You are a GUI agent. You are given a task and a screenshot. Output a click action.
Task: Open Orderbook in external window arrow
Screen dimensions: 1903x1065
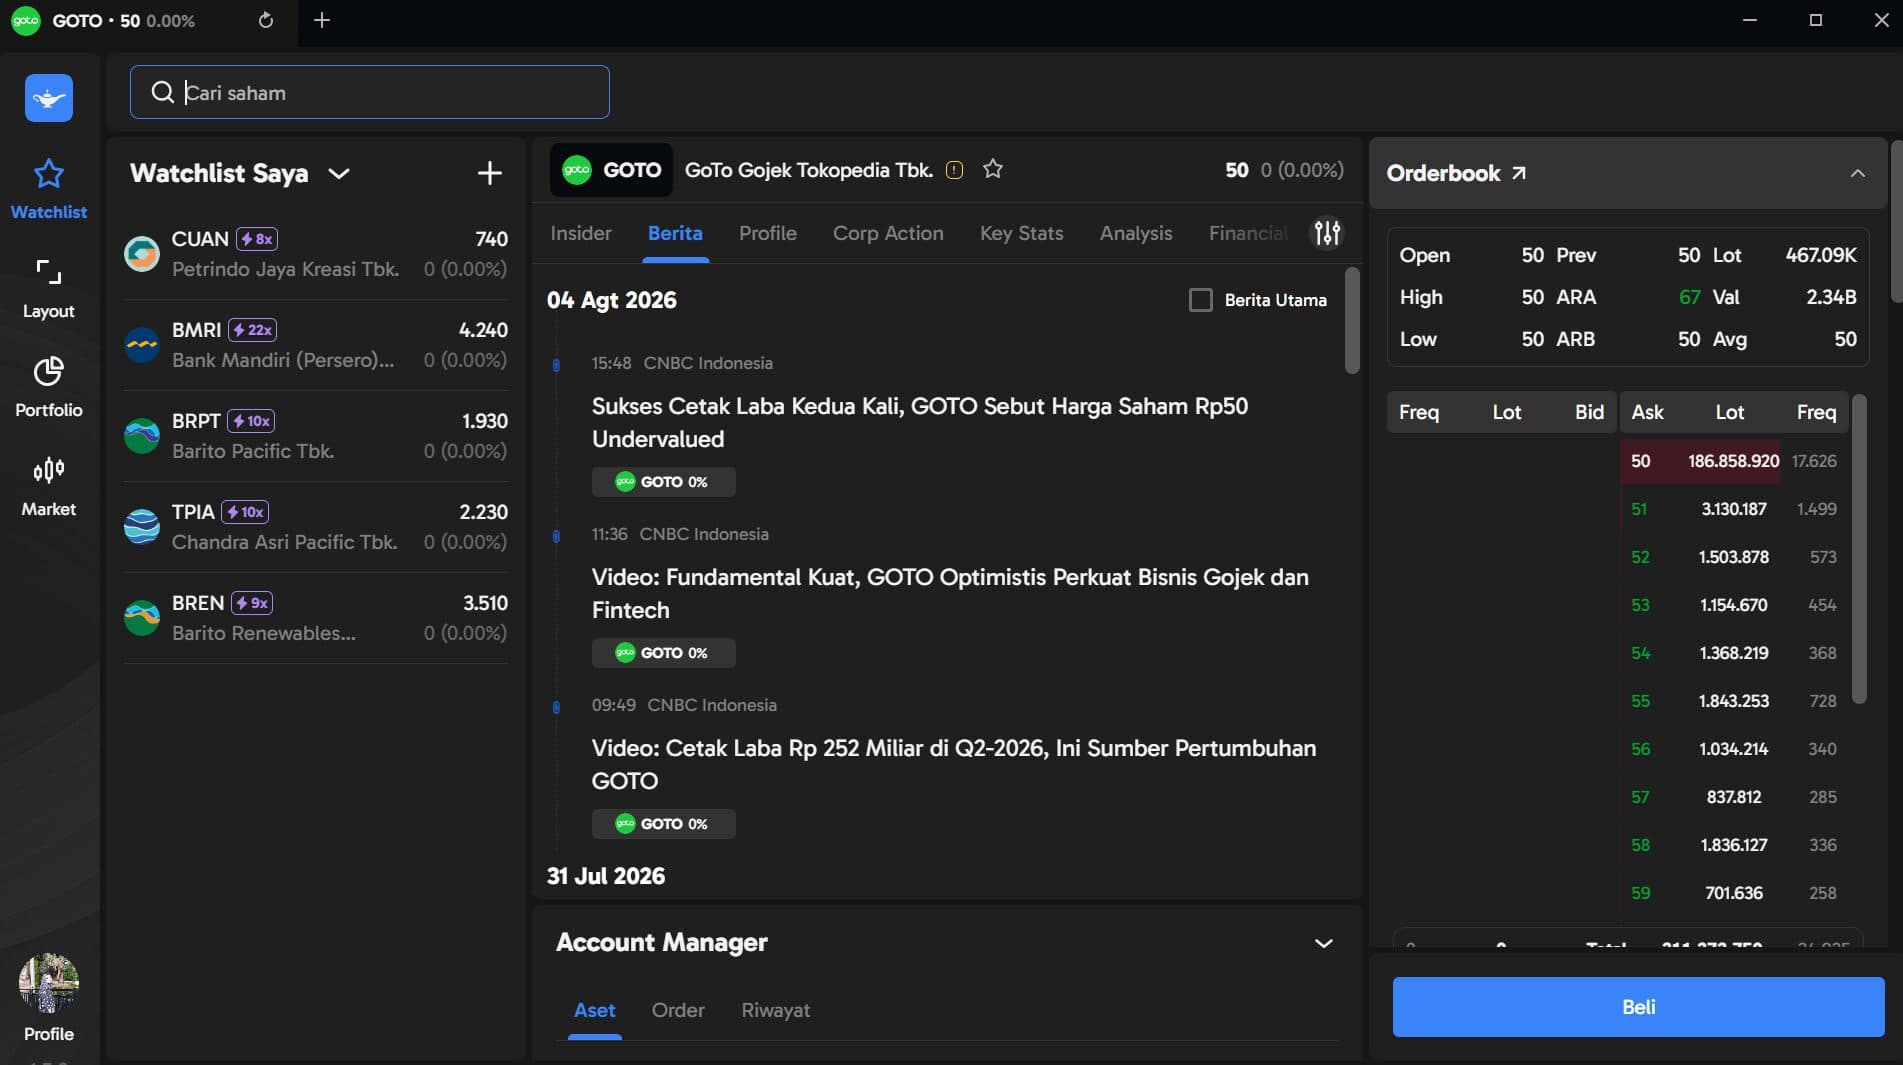[x=1519, y=173]
